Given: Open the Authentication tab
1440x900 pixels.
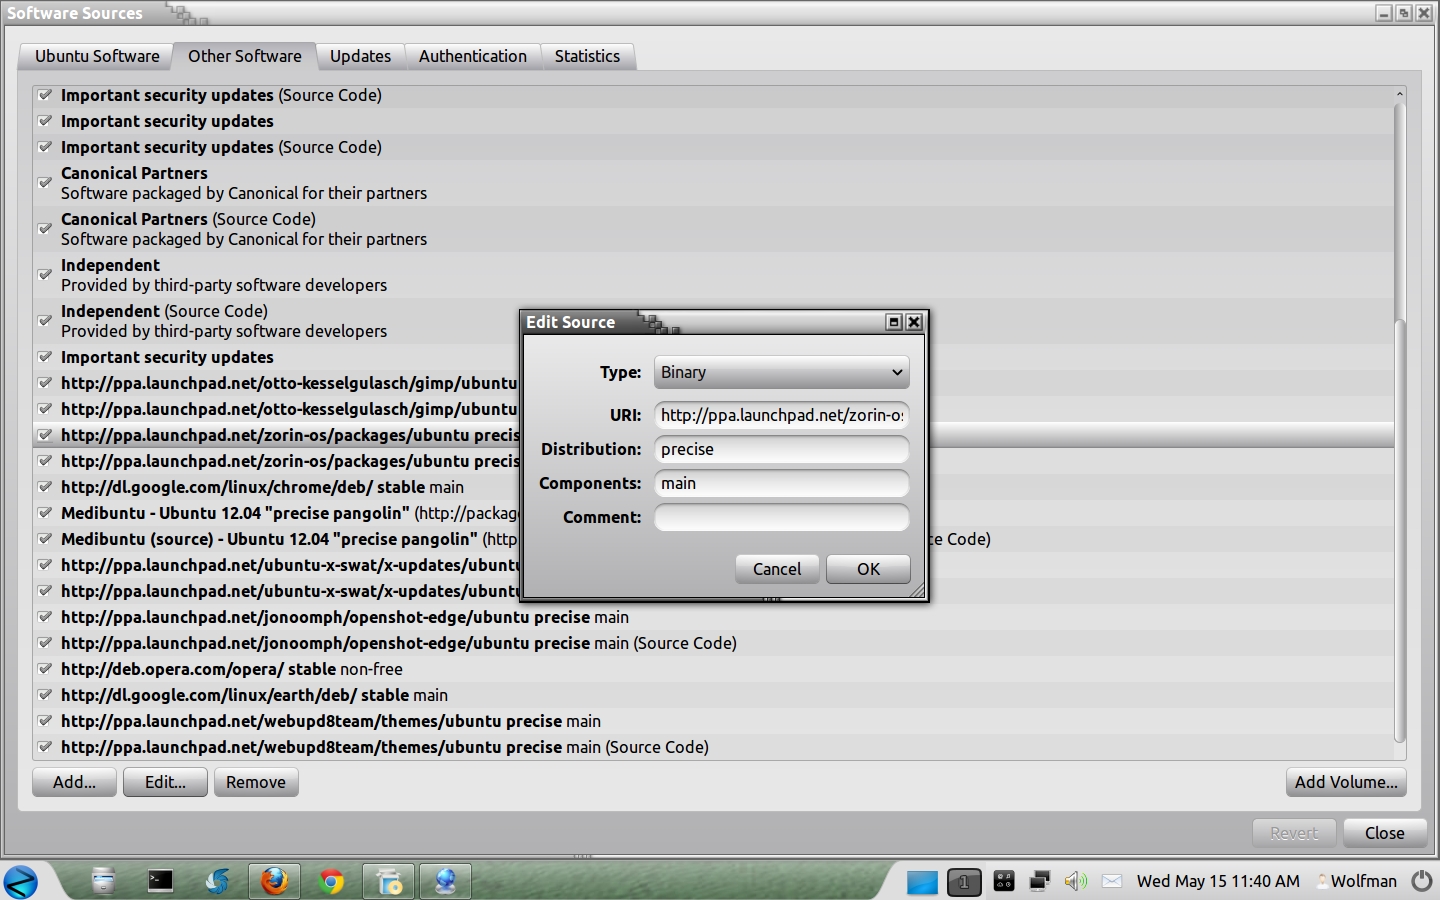Looking at the screenshot, I should tap(472, 56).
